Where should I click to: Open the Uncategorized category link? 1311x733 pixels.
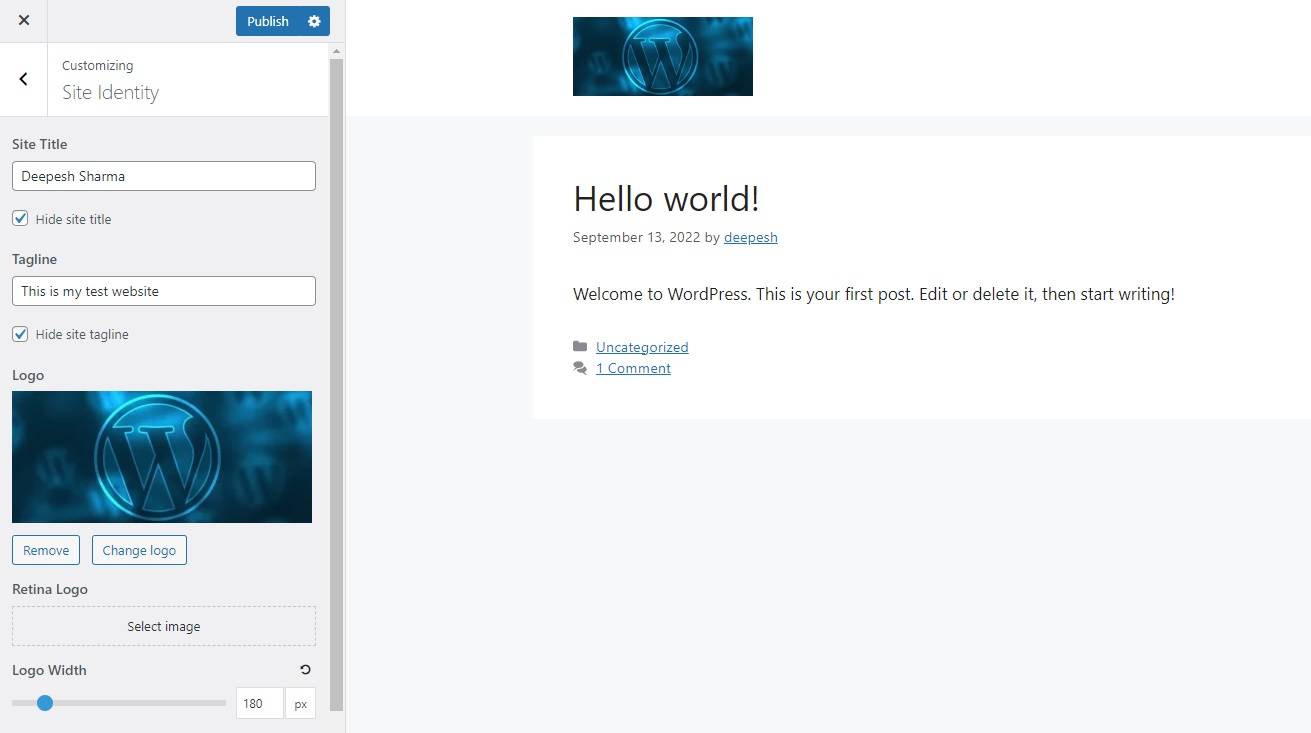(x=642, y=347)
